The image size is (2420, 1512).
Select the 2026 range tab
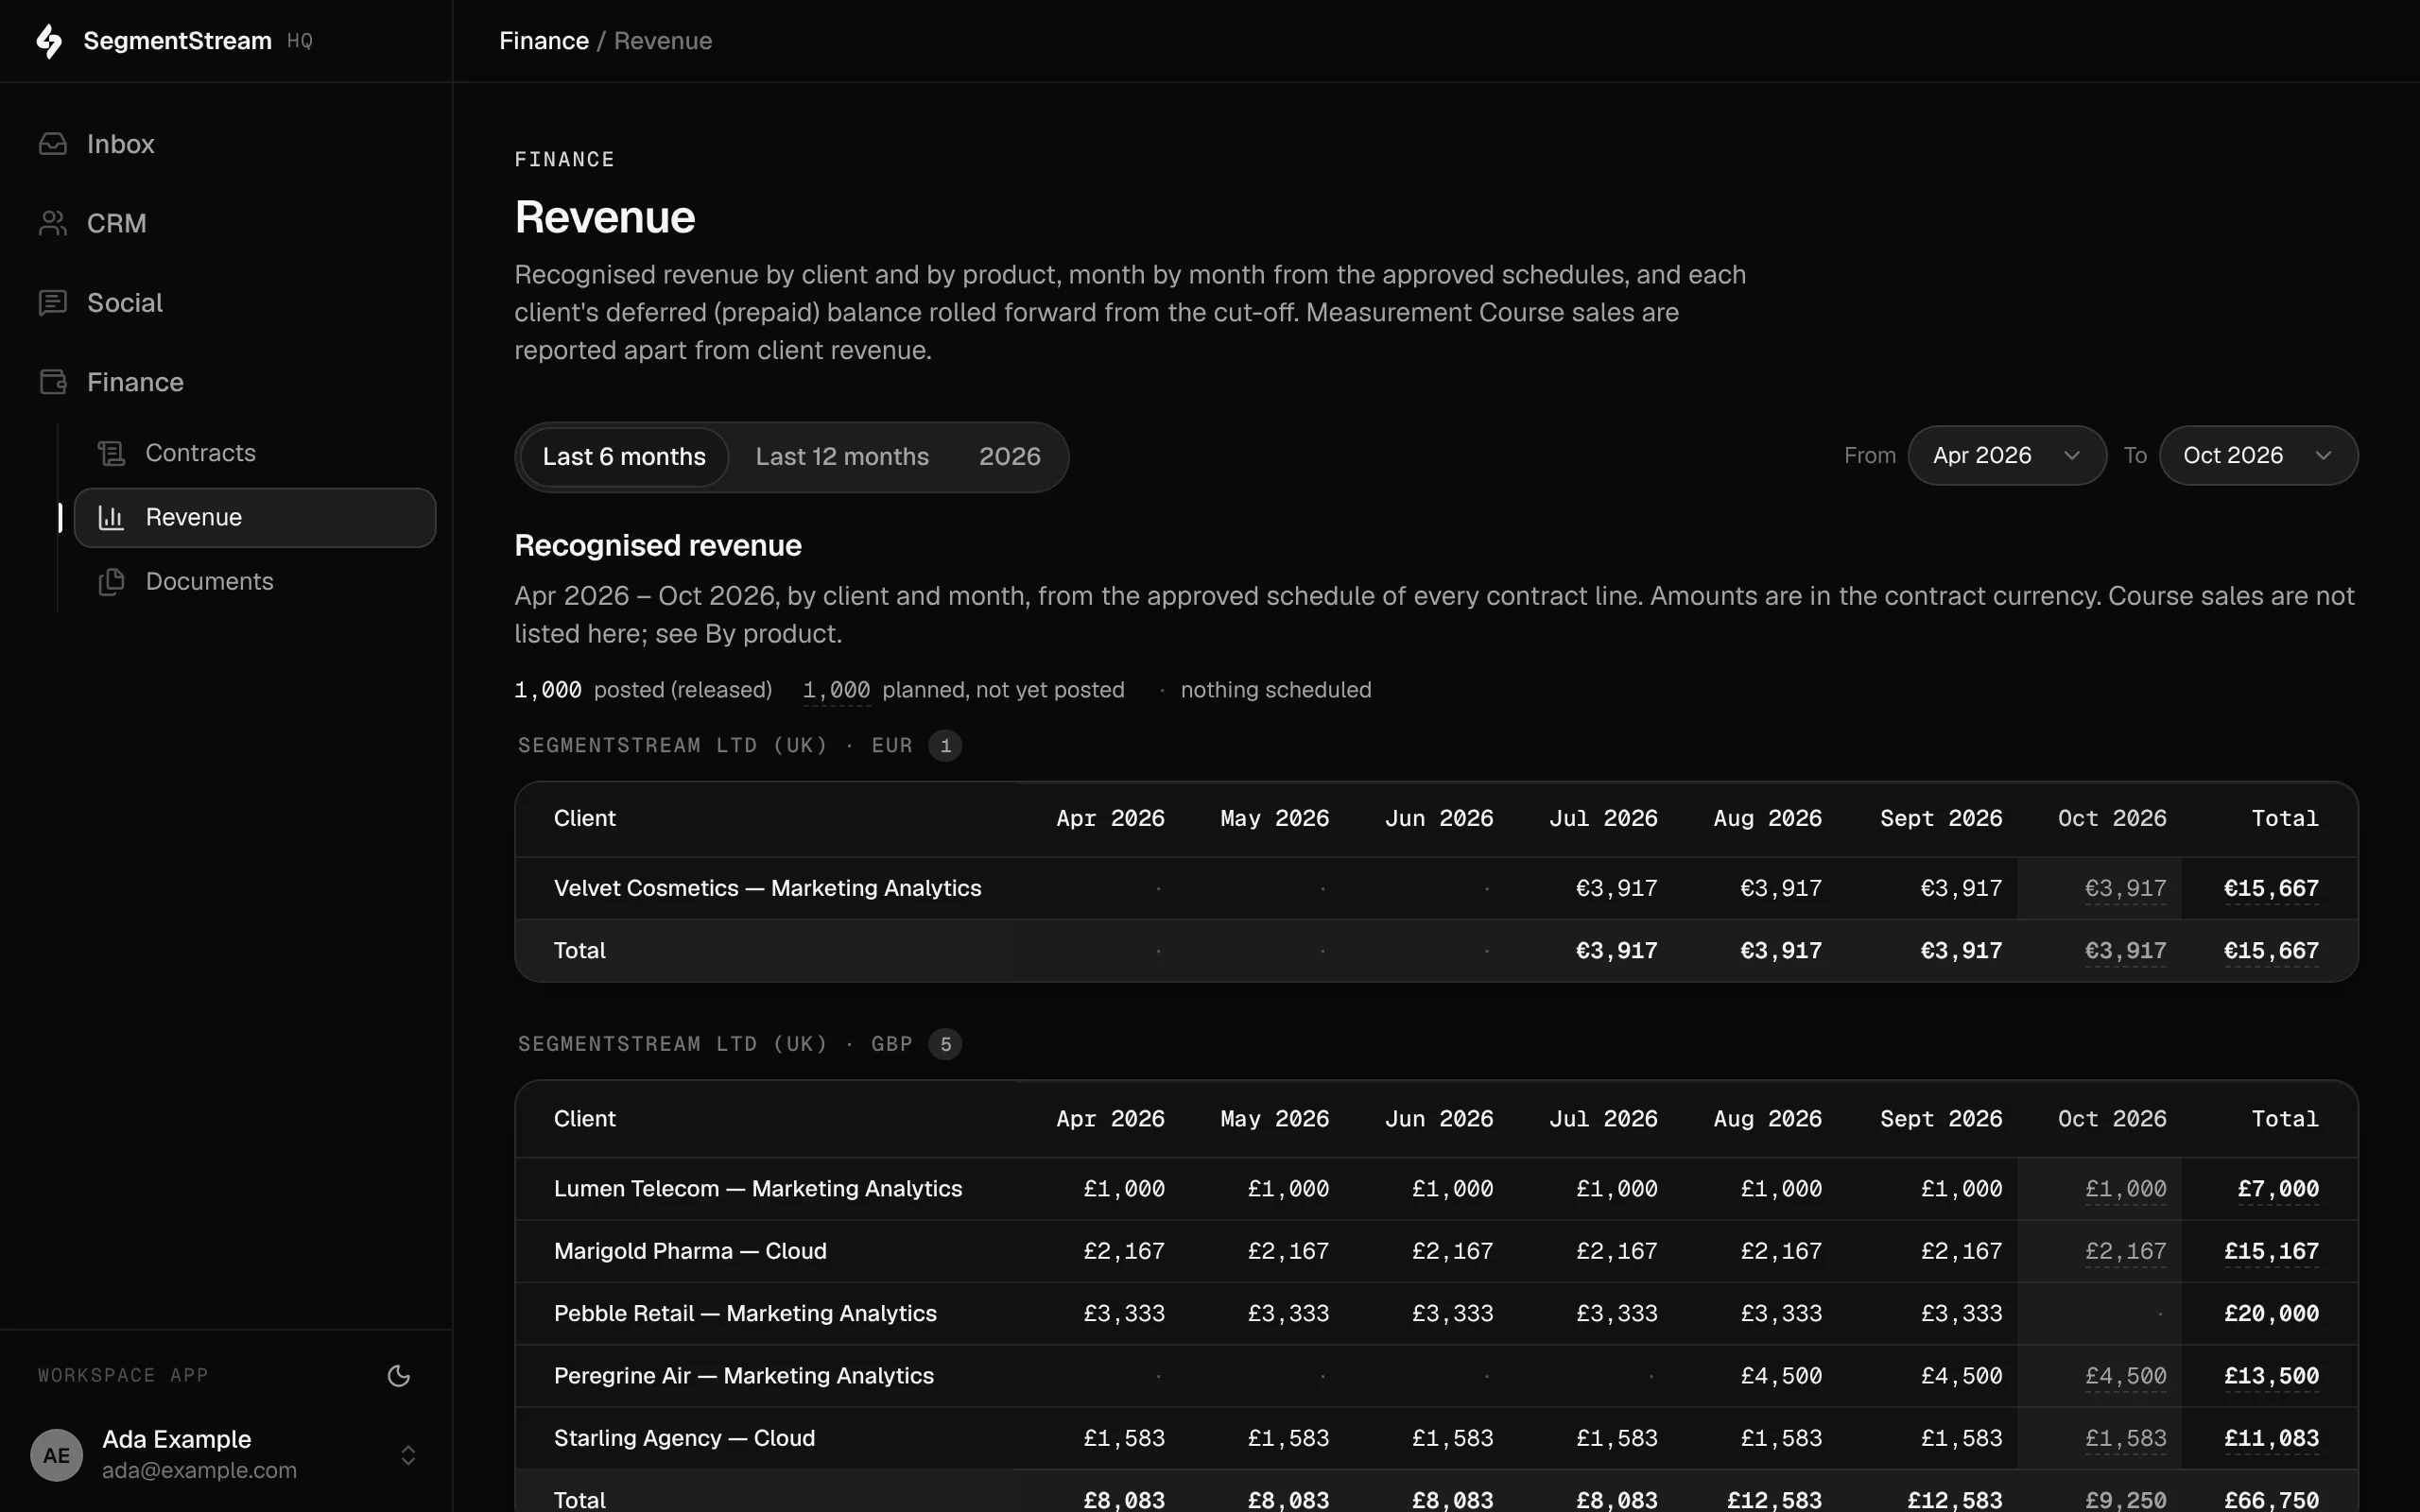[x=1009, y=457]
